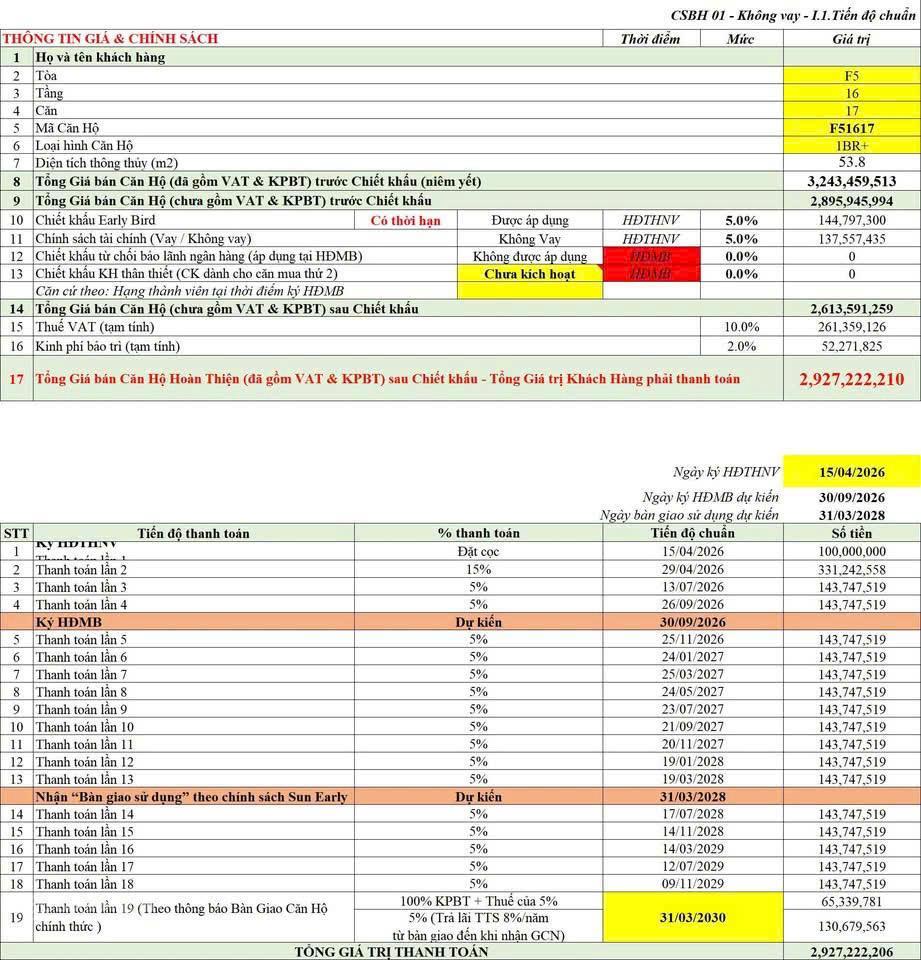
Task: Select "Thanh toán lần 5" row label
Action: coord(81,639)
